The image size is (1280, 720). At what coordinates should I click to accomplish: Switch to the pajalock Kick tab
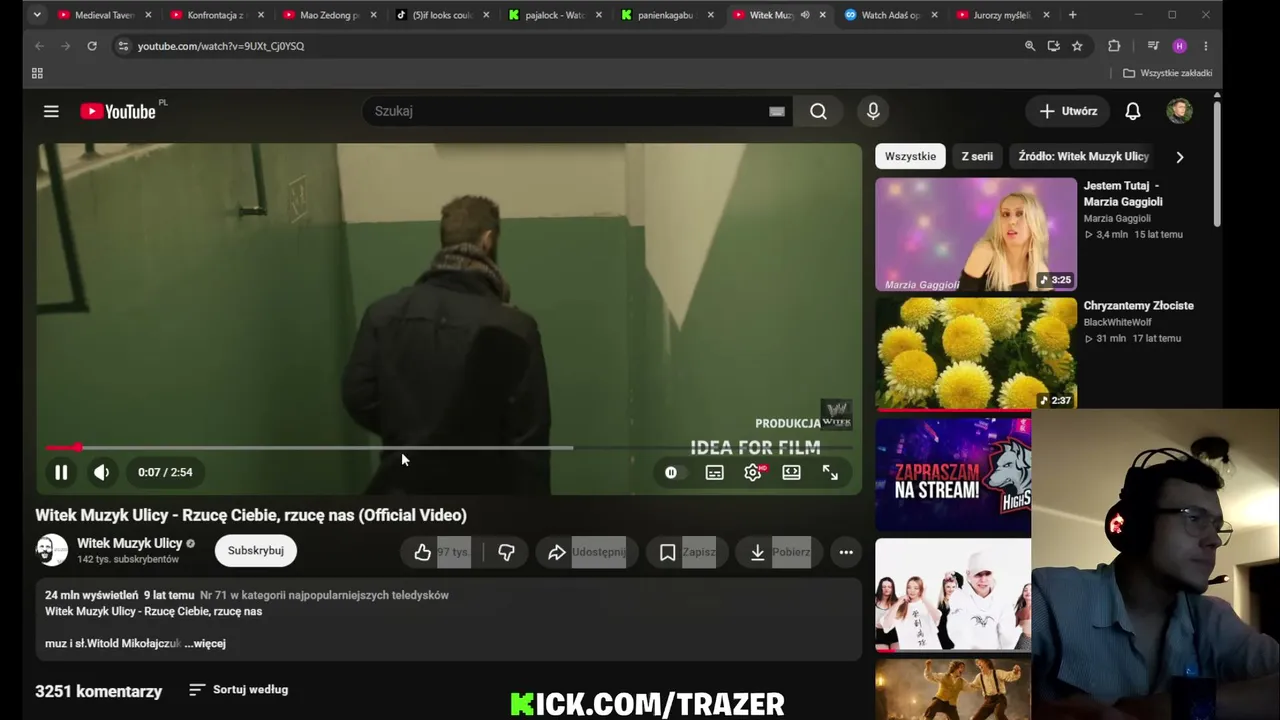(555, 15)
